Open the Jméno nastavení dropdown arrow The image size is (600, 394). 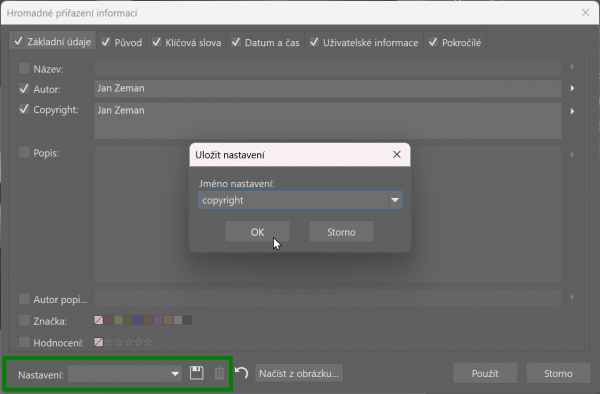[x=395, y=200]
